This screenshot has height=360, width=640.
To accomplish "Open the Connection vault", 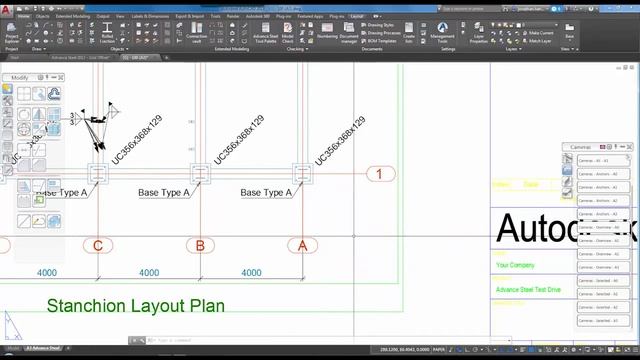I will (x=196, y=33).
